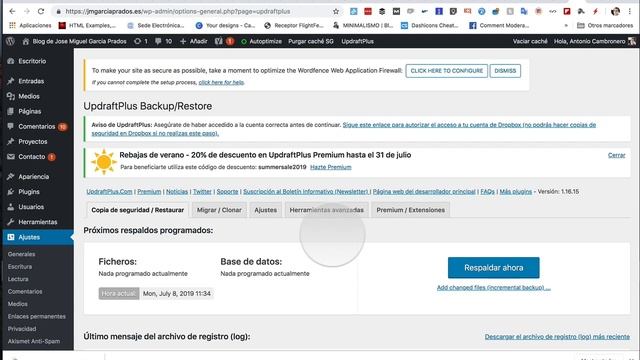Open the Sede Electrónica bookmark
Screen dimensions: 640x360
click(156, 25)
